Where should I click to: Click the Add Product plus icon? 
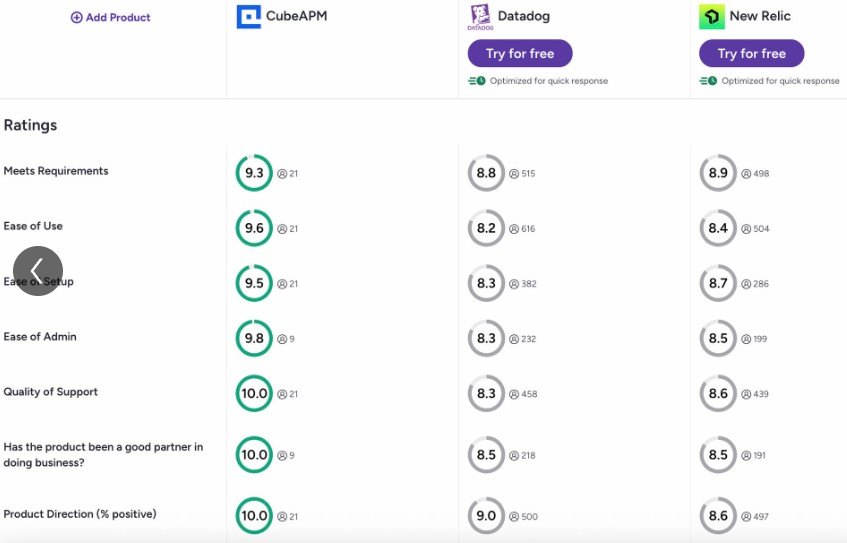pyautogui.click(x=76, y=17)
